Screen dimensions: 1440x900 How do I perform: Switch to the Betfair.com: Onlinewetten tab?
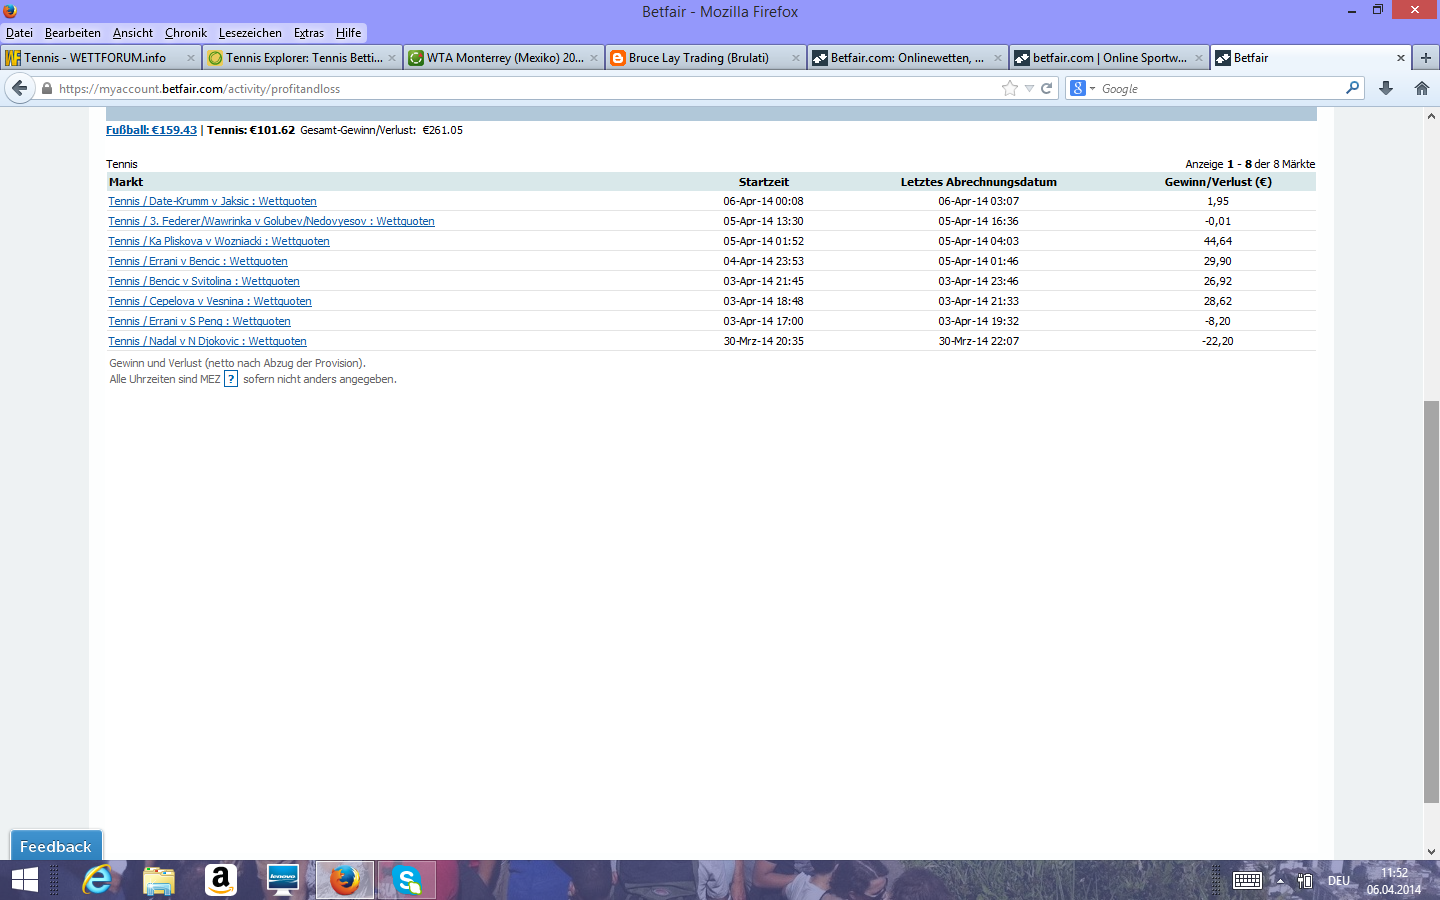[x=908, y=58]
